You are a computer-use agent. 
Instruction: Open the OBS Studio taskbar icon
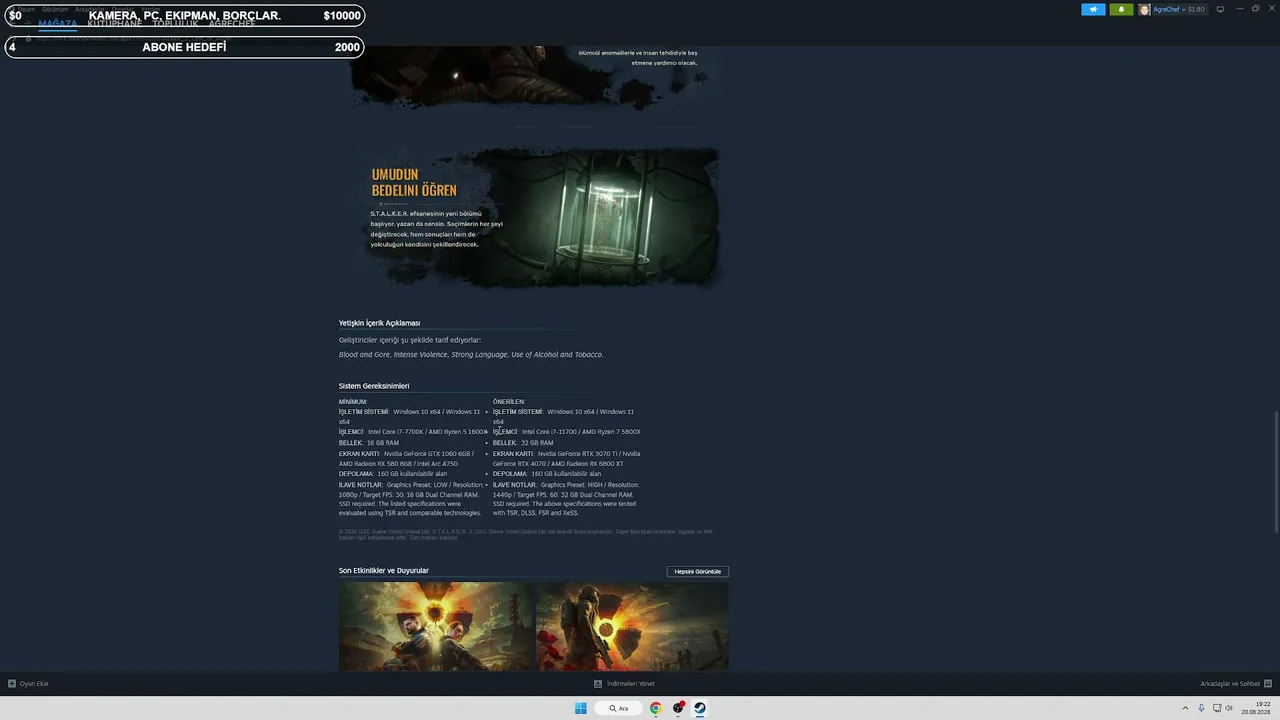[679, 708]
